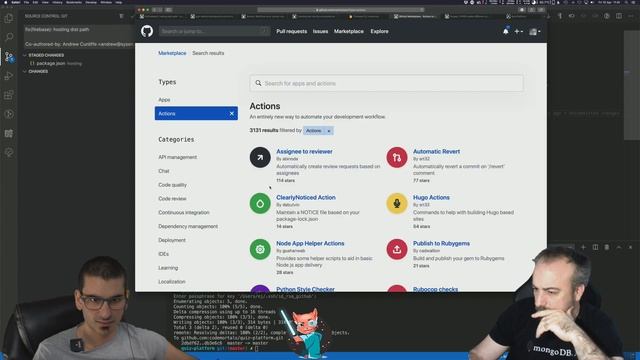Select the Learning category
The height and width of the screenshot is (360, 640).
(168, 268)
